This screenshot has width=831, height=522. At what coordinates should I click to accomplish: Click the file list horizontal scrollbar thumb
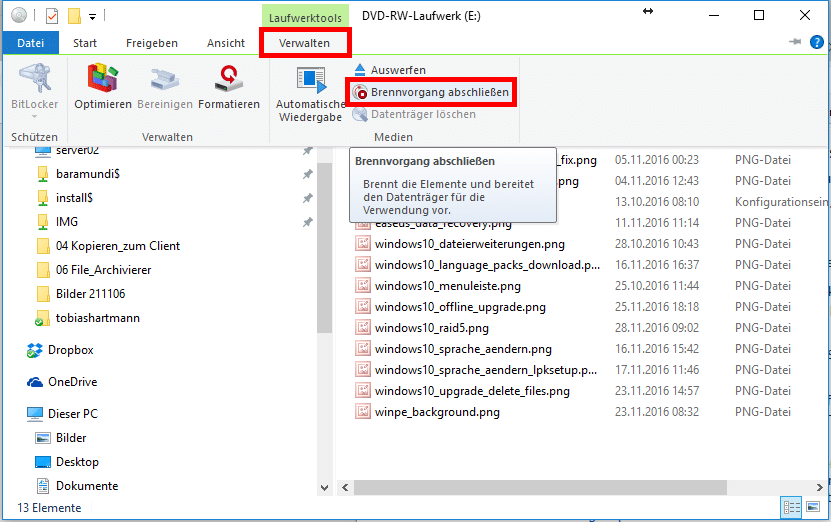(541, 487)
